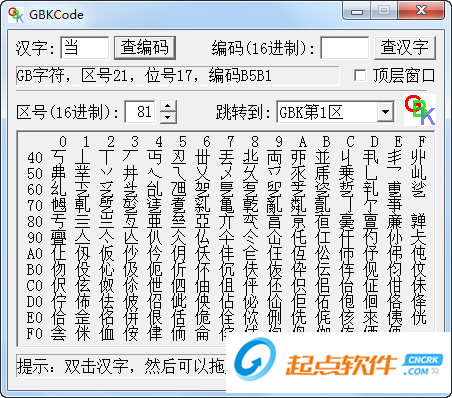This screenshot has height=398, width=452.
Task: Enable the 顶层窗口 always-on-top checkbox
Action: click(x=360, y=75)
